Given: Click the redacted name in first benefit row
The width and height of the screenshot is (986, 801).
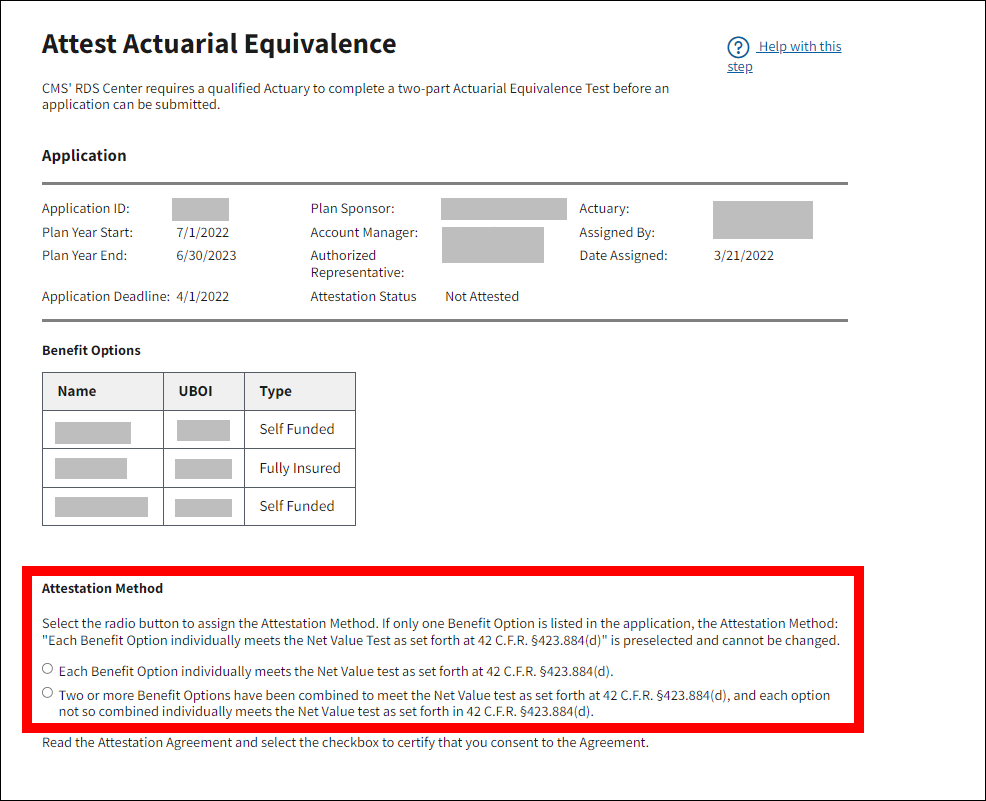Looking at the screenshot, I should pos(93,432).
